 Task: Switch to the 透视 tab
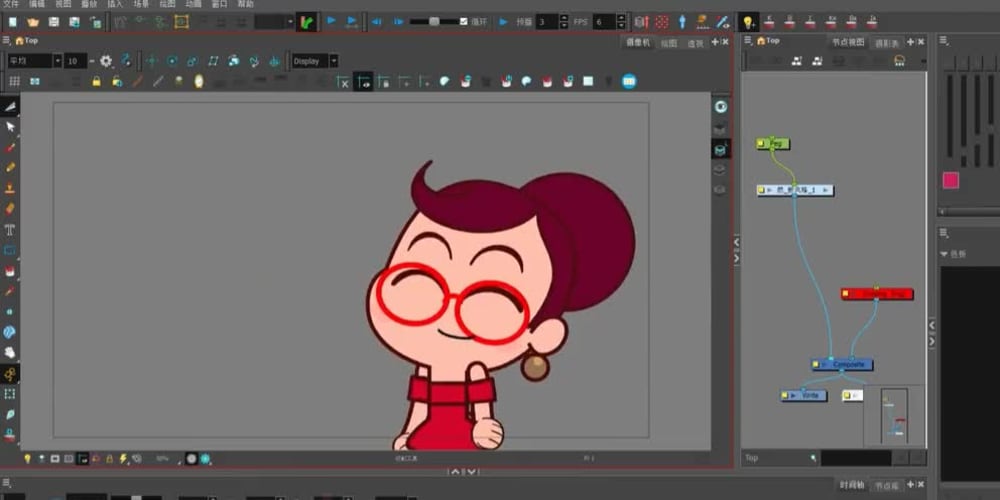coord(695,43)
